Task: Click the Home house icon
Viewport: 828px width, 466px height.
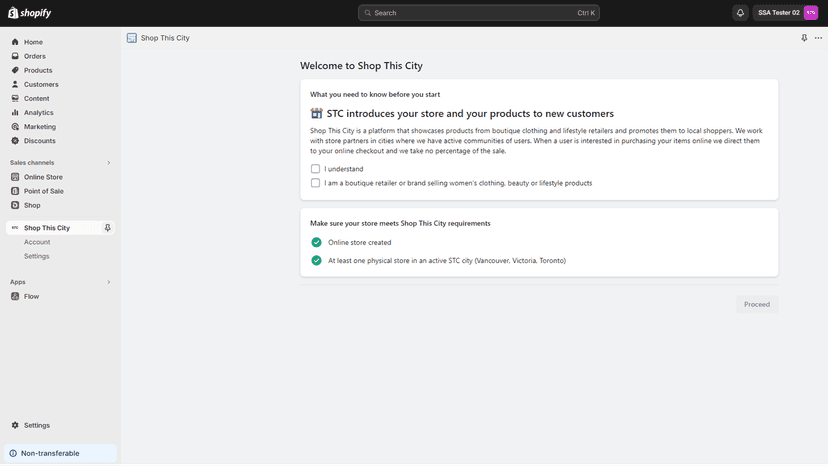Action: pos(15,42)
